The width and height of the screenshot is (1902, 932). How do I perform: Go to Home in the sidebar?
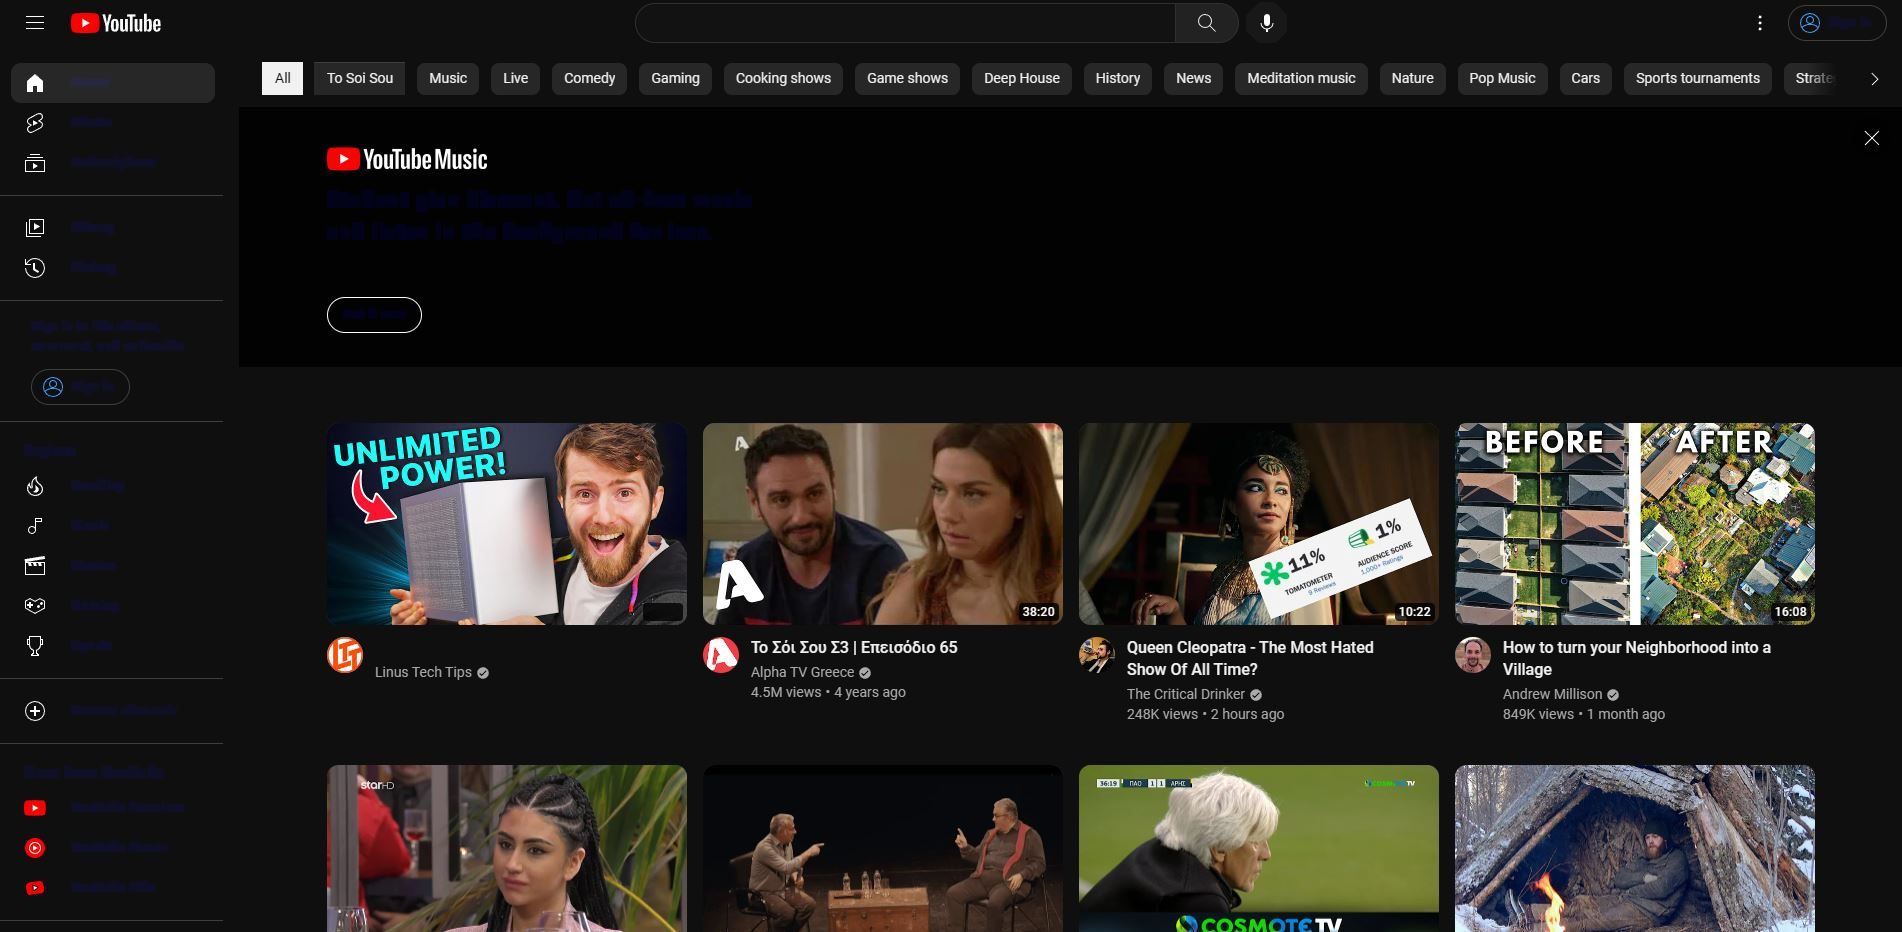pos(113,83)
